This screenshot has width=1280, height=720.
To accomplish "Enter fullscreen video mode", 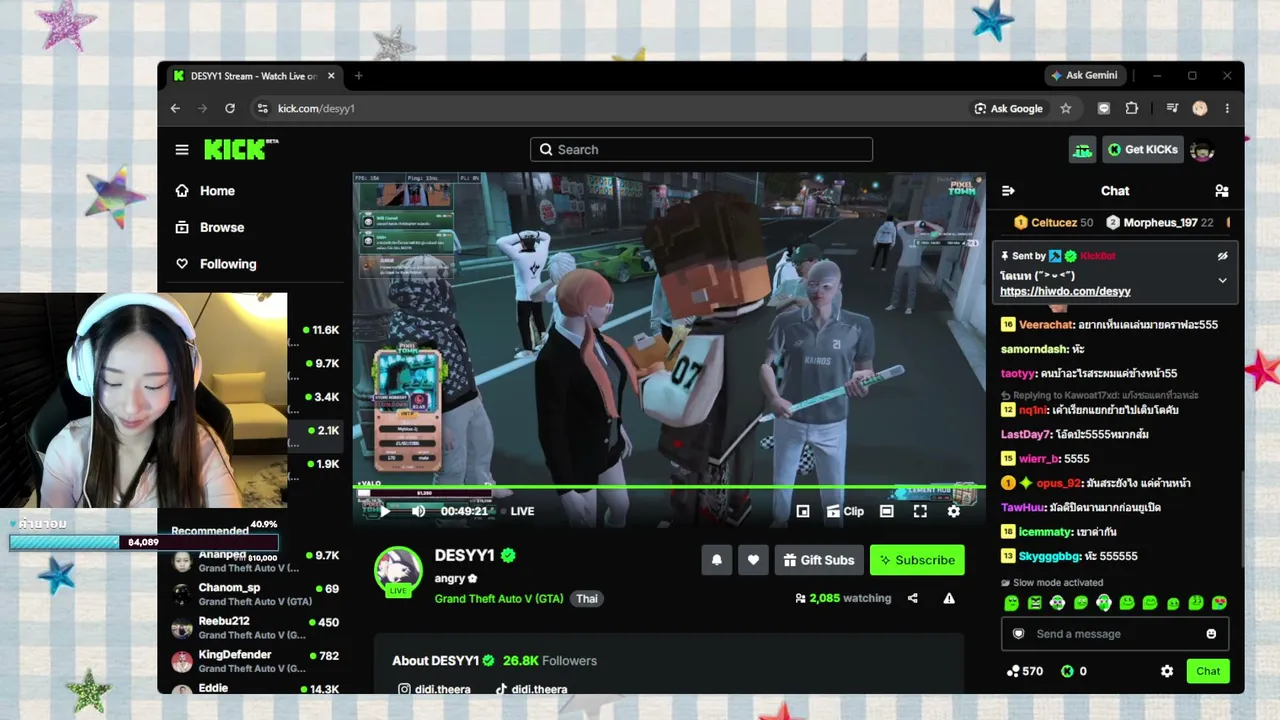I will pos(920,511).
